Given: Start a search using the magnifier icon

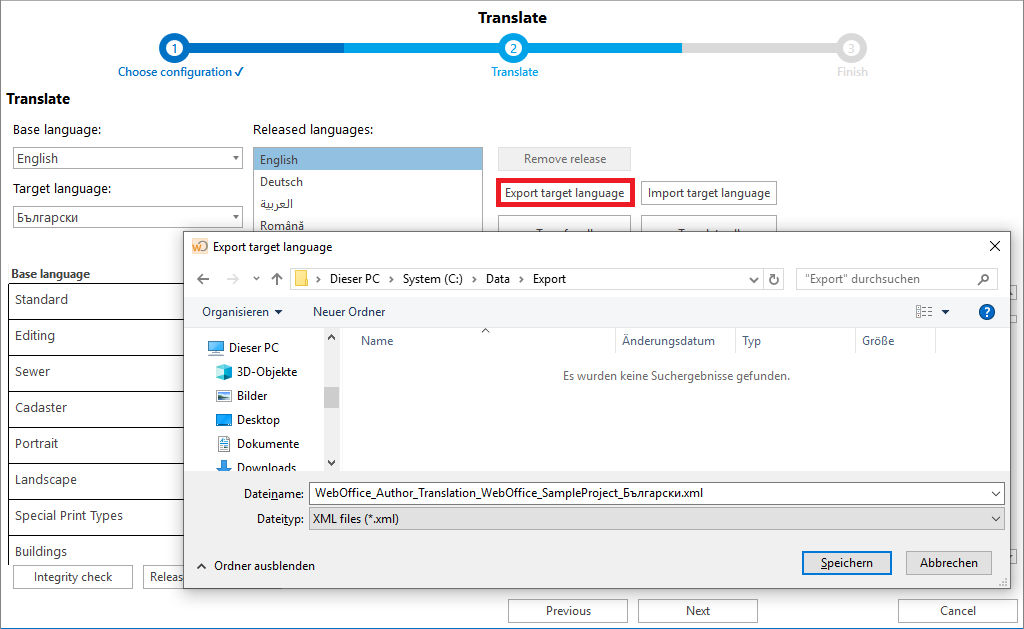Looking at the screenshot, I should click(981, 279).
